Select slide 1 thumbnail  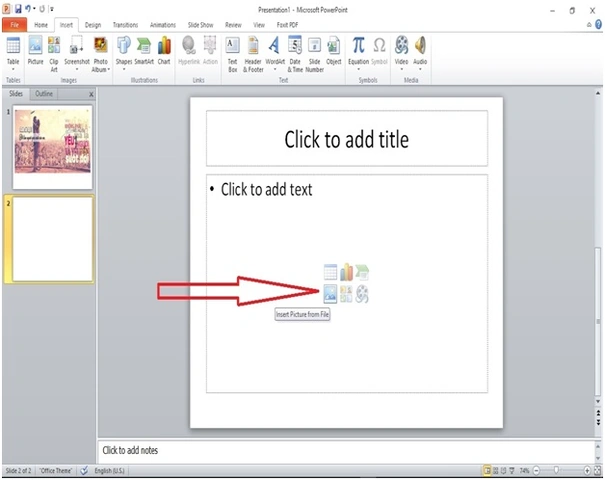click(52, 147)
